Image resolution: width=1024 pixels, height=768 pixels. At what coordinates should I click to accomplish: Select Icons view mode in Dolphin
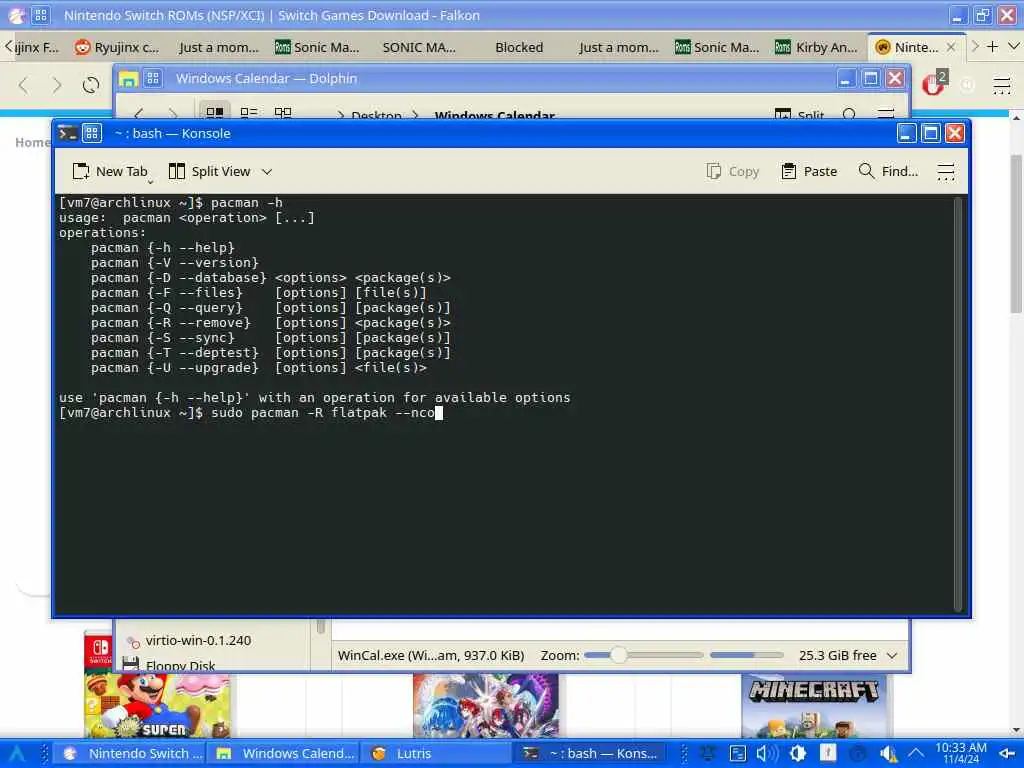(215, 112)
